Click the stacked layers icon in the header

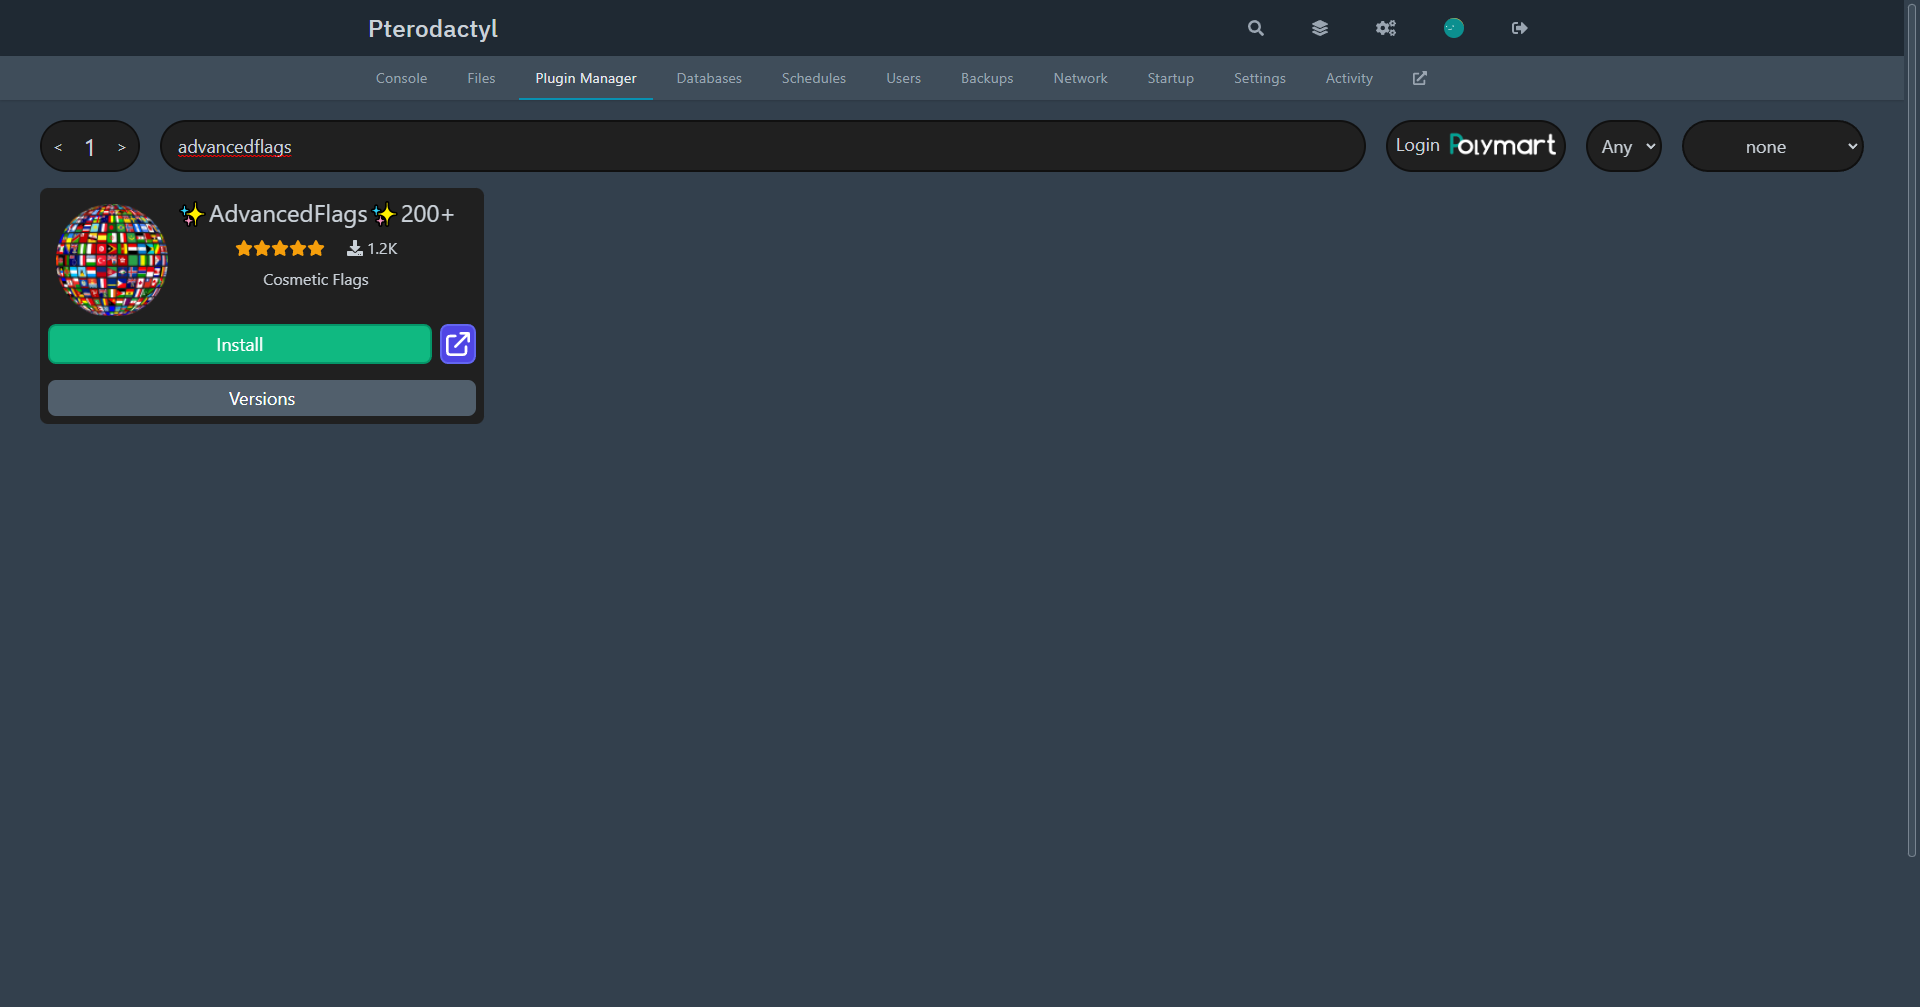tap(1319, 28)
